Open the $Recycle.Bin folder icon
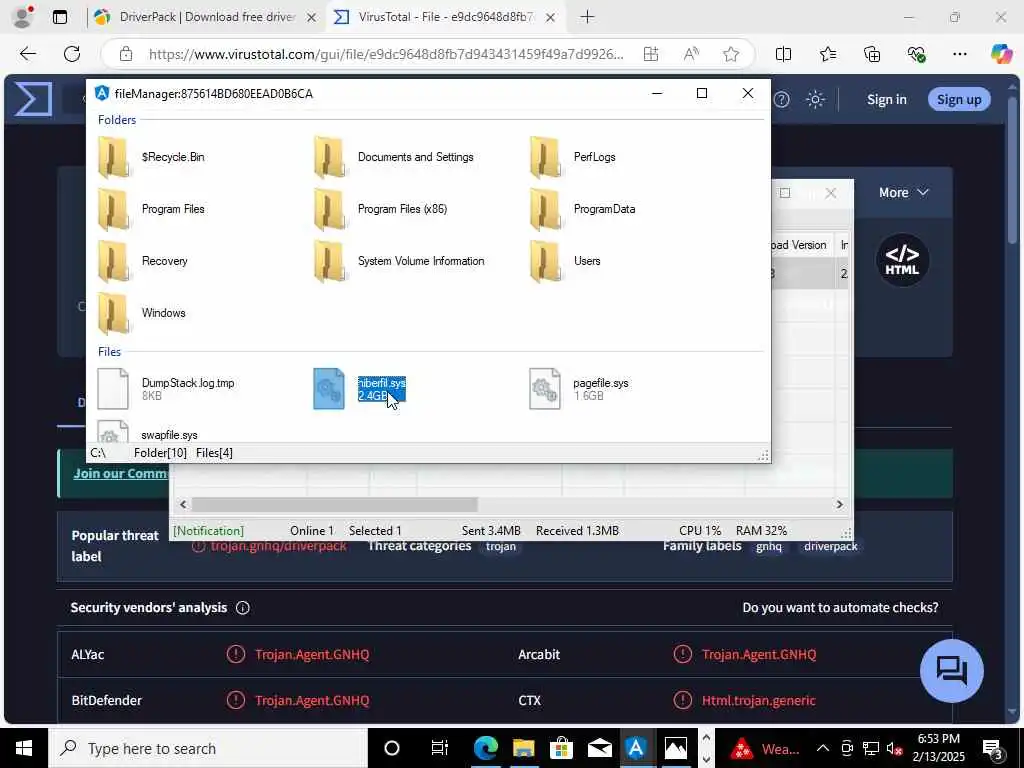 pos(114,157)
